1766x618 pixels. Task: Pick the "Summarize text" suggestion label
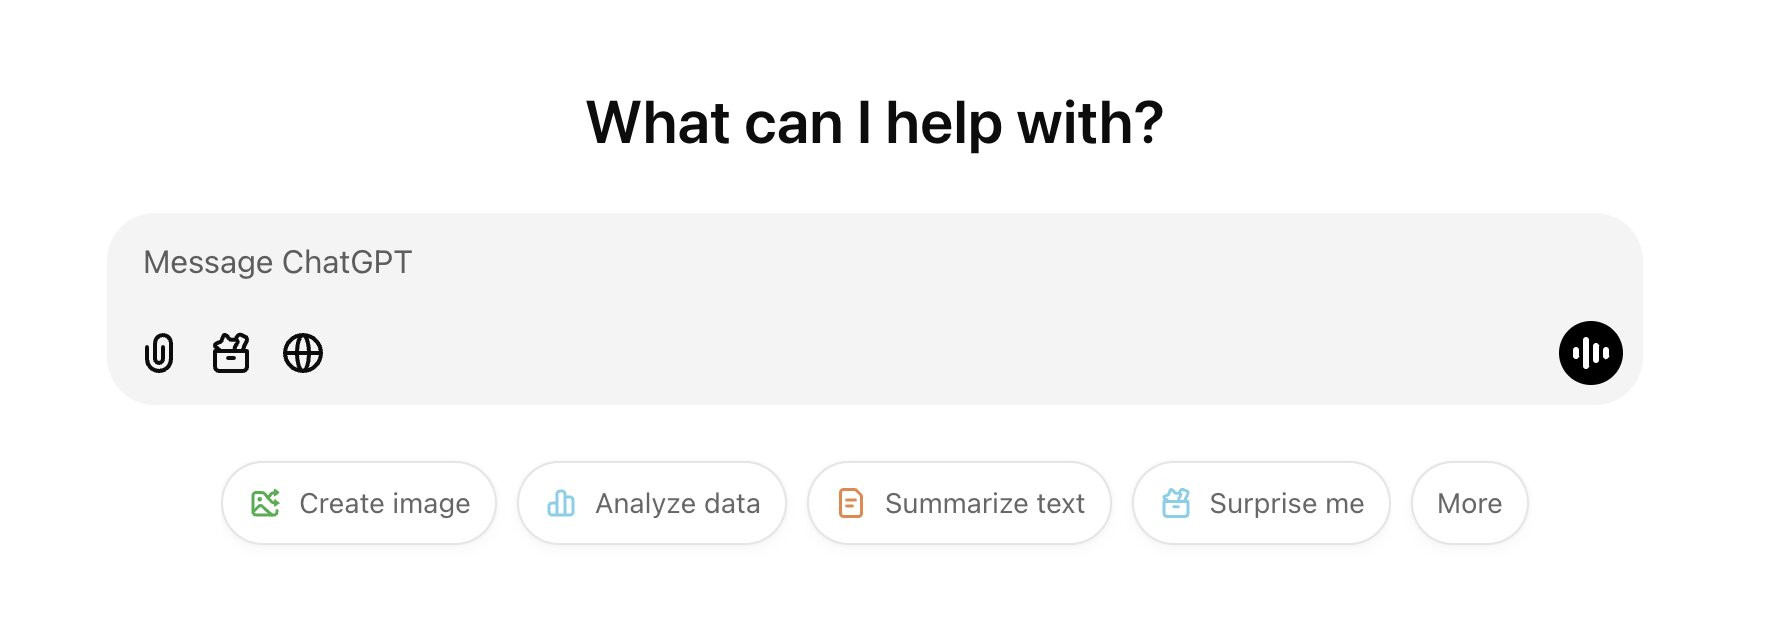pos(984,503)
